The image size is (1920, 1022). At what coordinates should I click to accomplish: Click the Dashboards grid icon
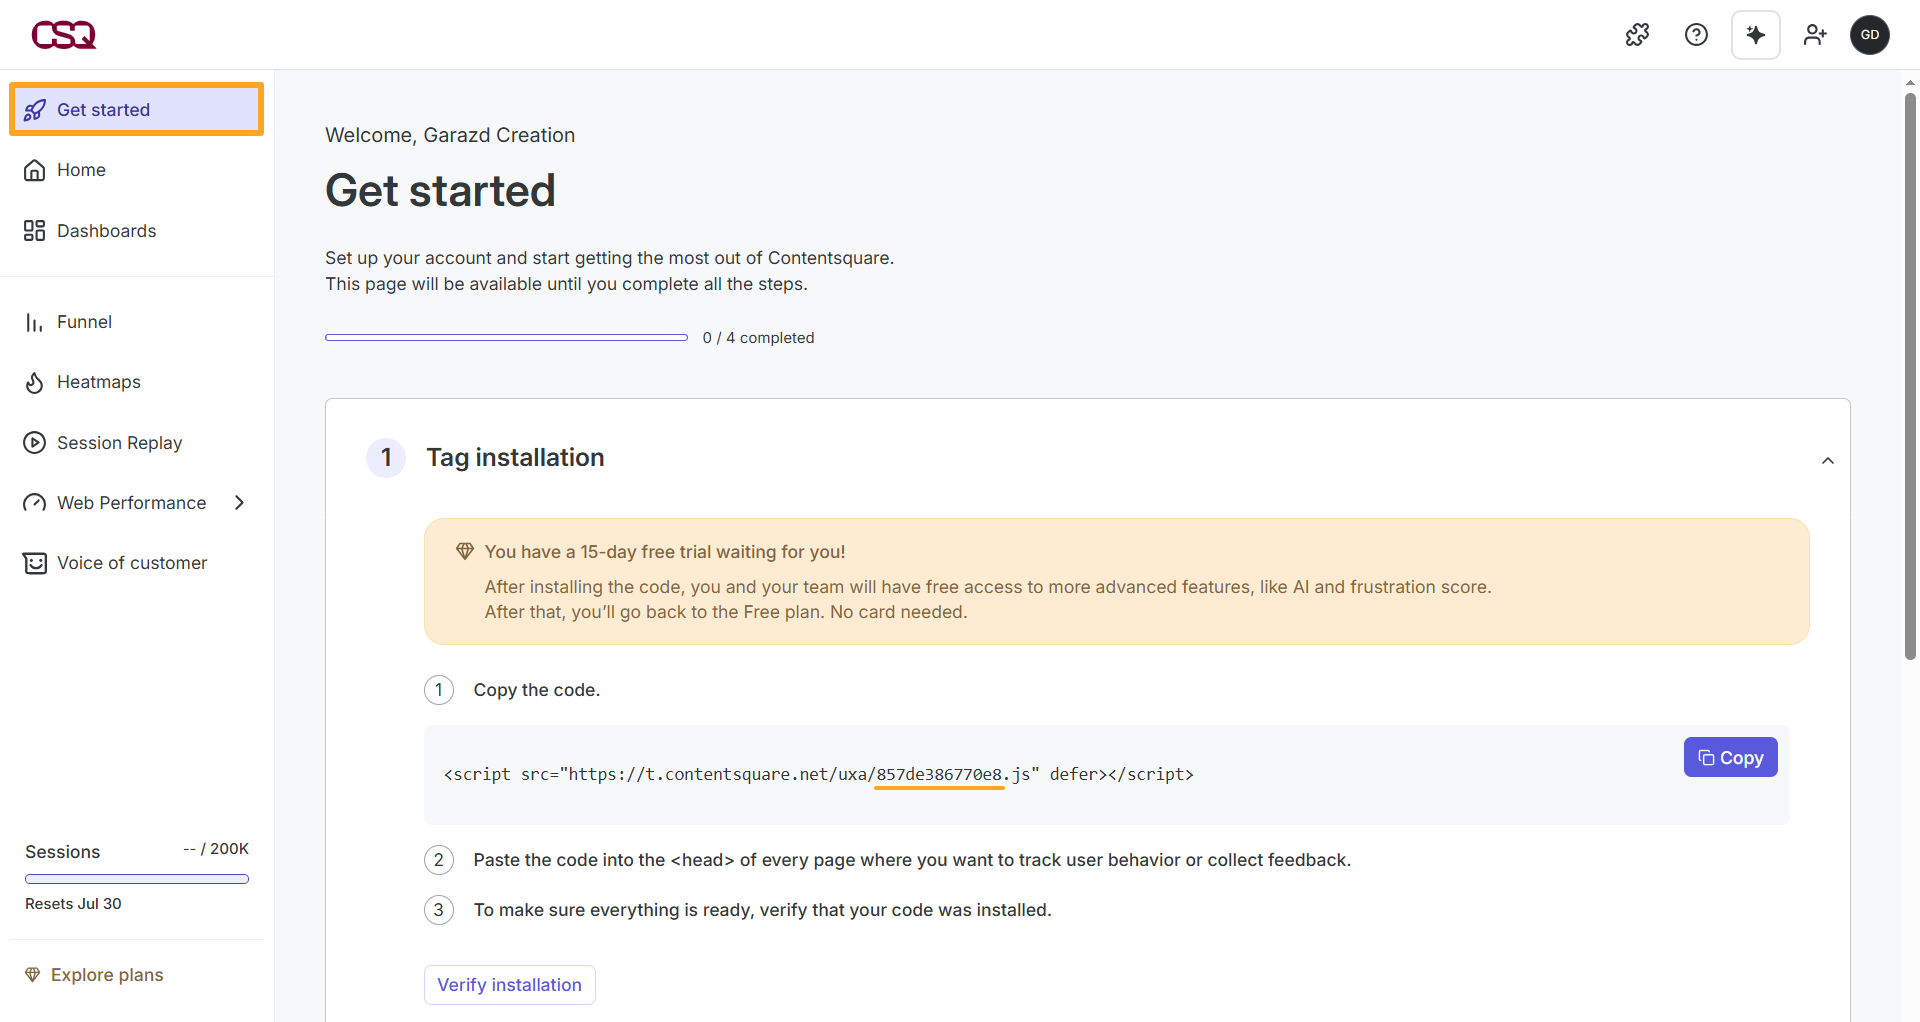pos(35,231)
